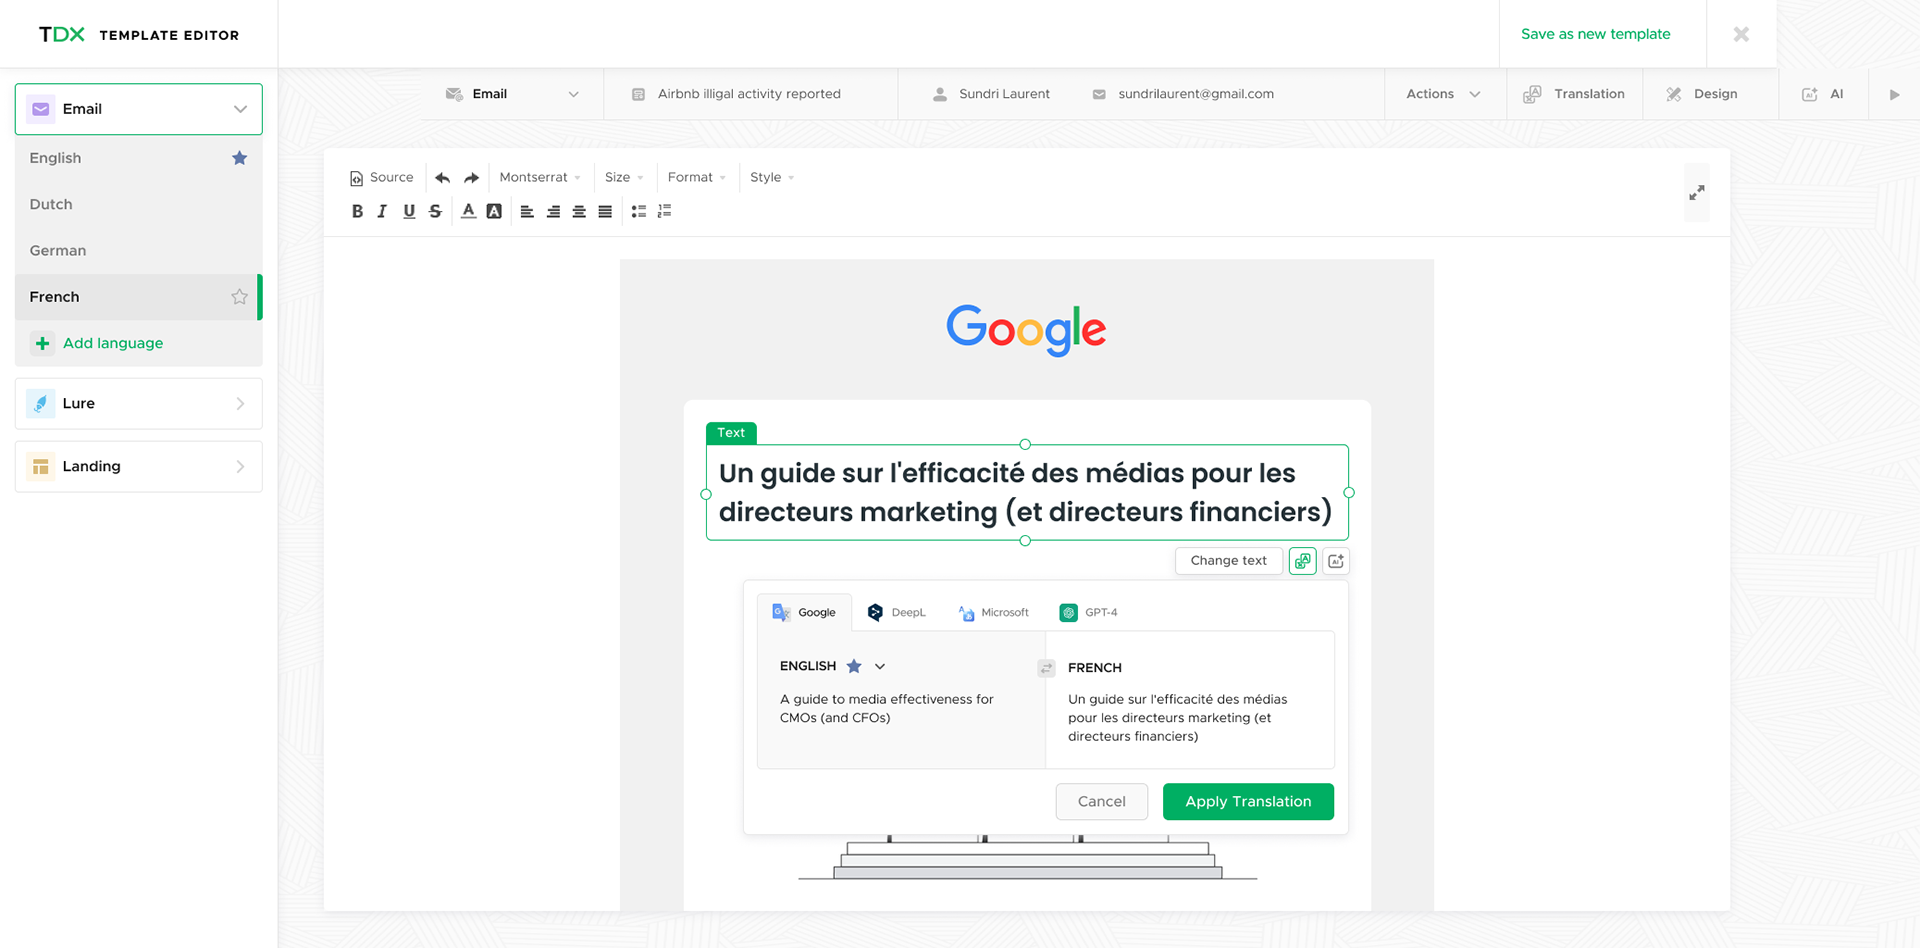Toggle the default star for French
Viewport: 1920px width, 948px height.
click(x=239, y=297)
